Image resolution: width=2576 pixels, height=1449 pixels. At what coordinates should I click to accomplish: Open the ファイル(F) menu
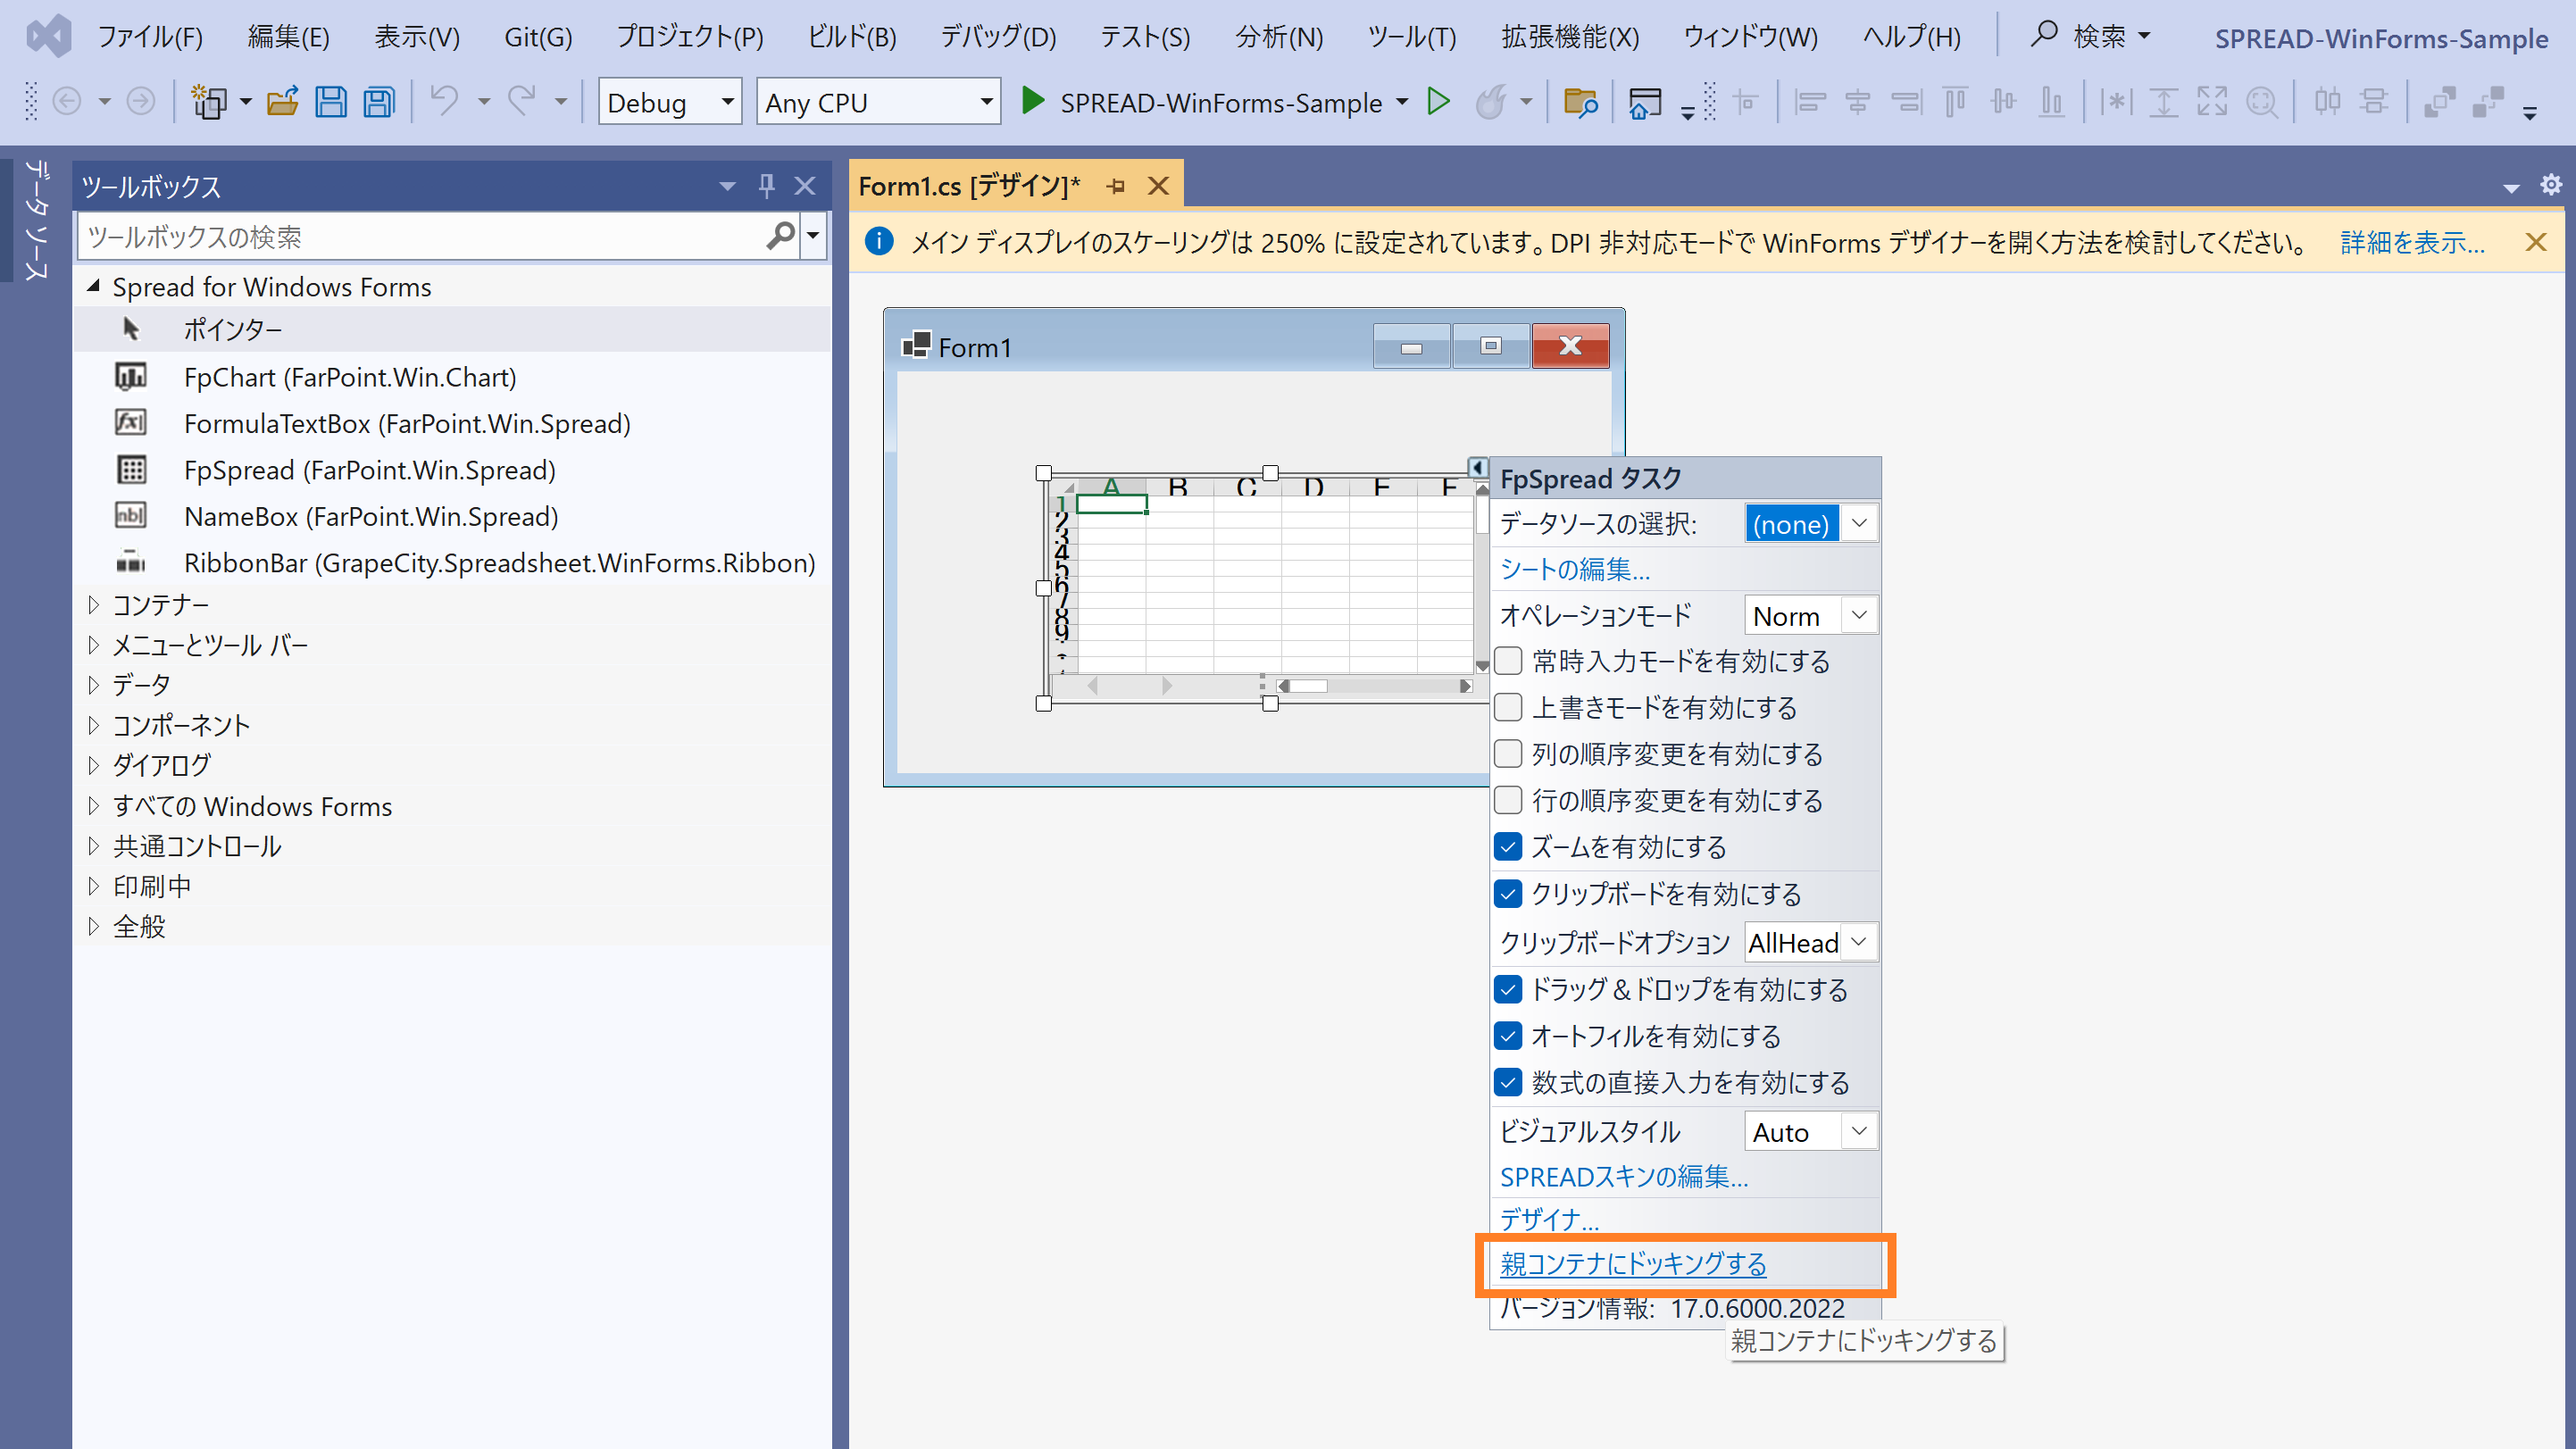pyautogui.click(x=150, y=37)
